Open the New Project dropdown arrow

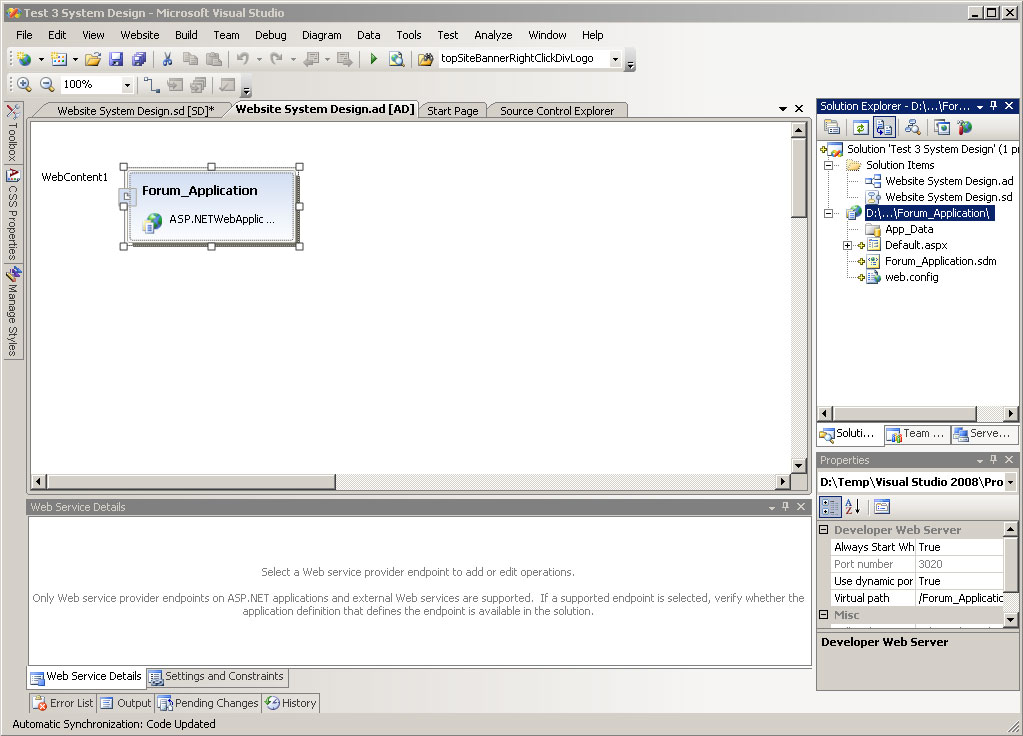point(41,59)
